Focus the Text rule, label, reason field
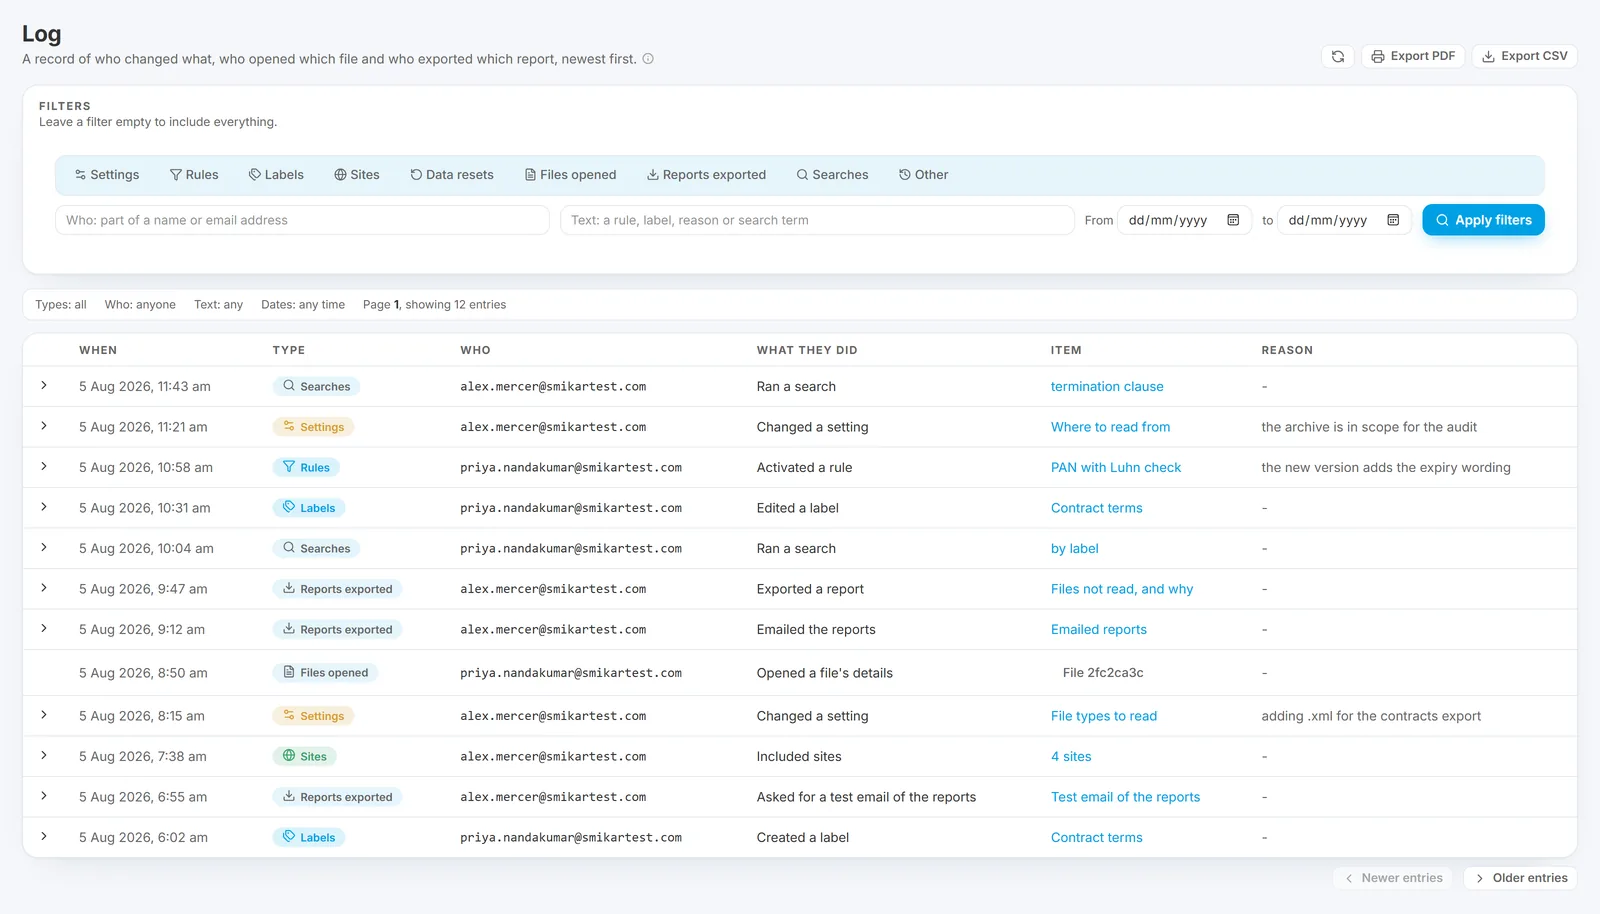Screen dimensions: 1600x914 pos(817,220)
